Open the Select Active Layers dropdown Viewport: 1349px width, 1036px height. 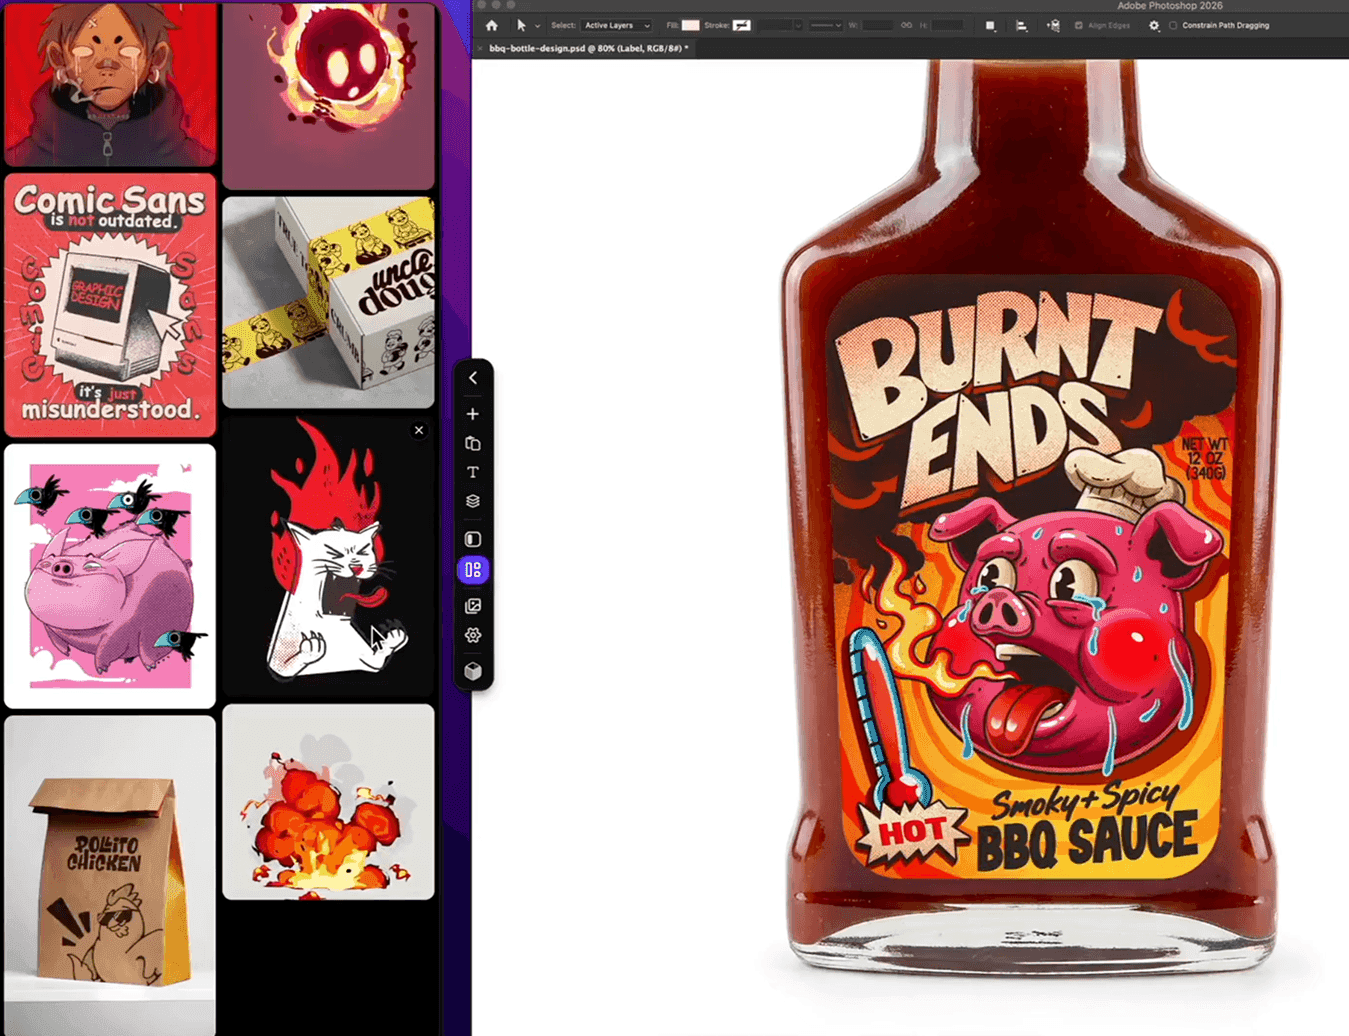click(616, 25)
